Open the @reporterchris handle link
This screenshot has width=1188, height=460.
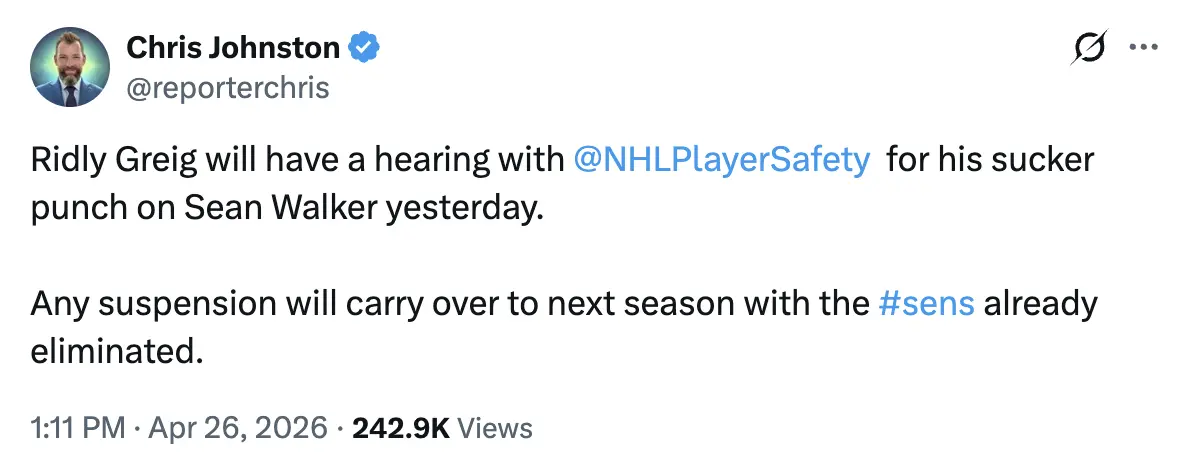tap(227, 88)
